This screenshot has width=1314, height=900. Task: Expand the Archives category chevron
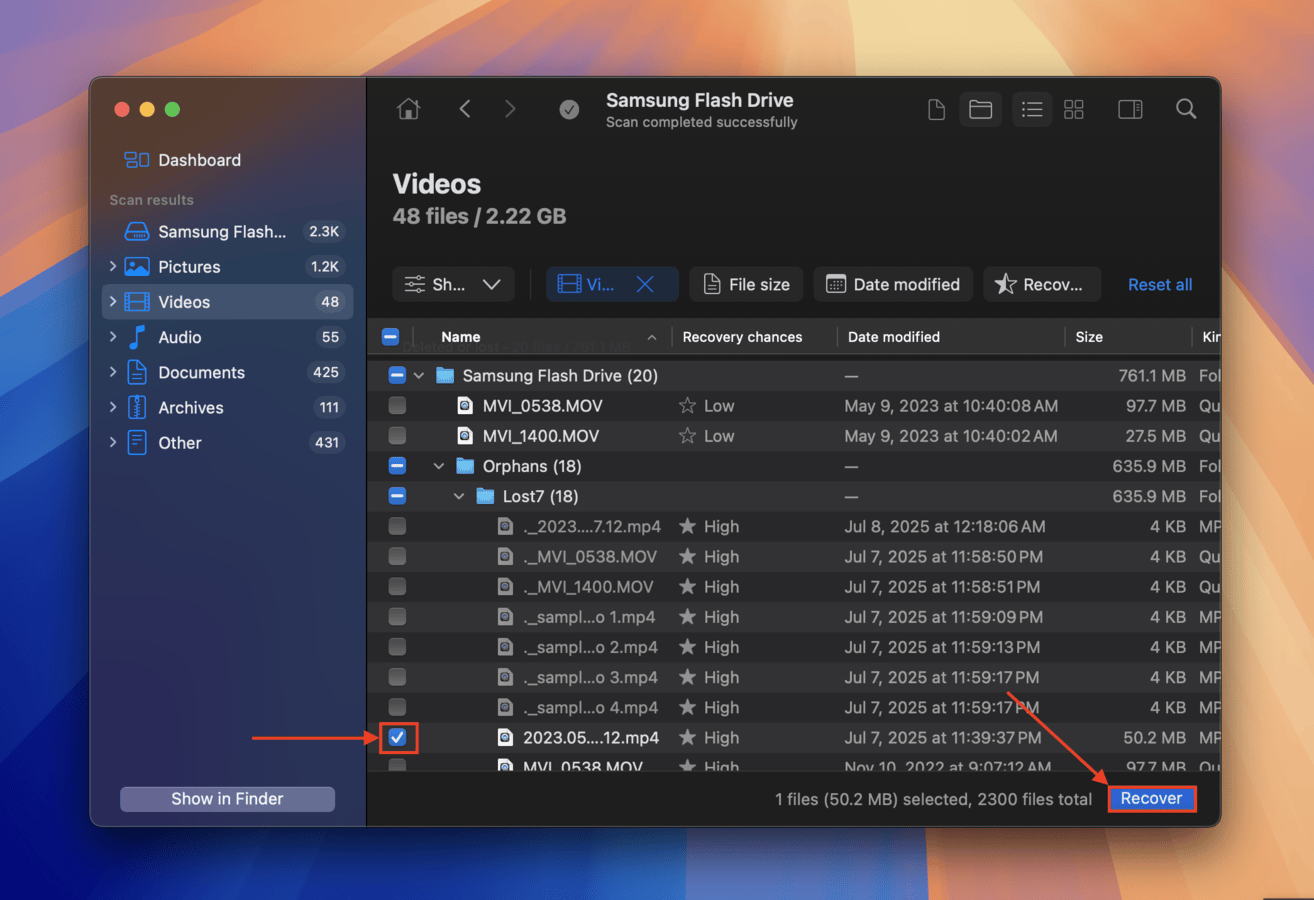pyautogui.click(x=113, y=408)
